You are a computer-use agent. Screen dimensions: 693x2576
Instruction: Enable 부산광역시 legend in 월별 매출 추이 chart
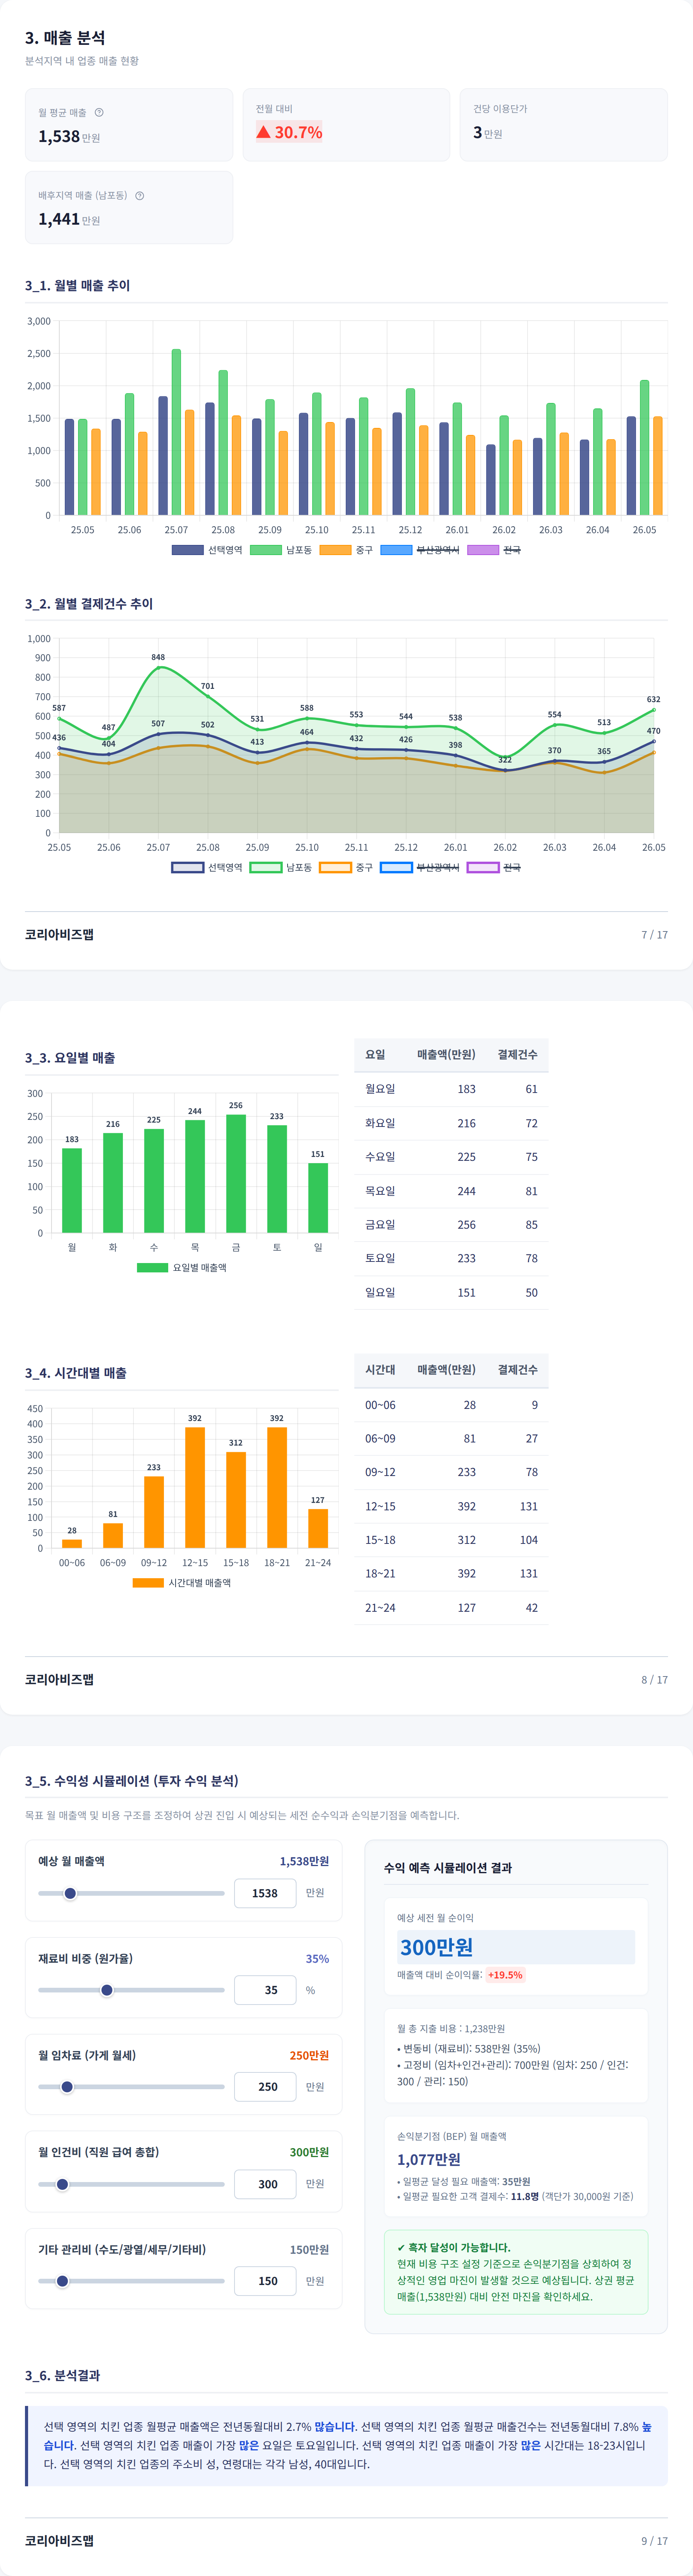(x=420, y=550)
